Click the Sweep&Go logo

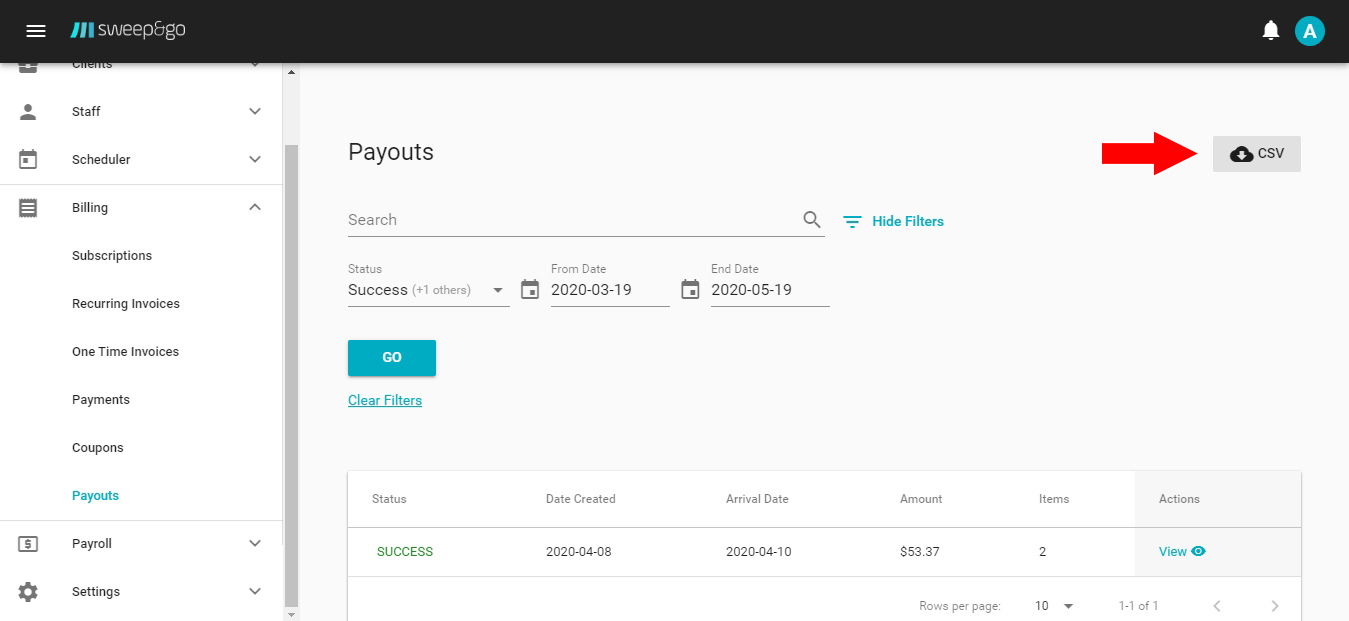[128, 31]
